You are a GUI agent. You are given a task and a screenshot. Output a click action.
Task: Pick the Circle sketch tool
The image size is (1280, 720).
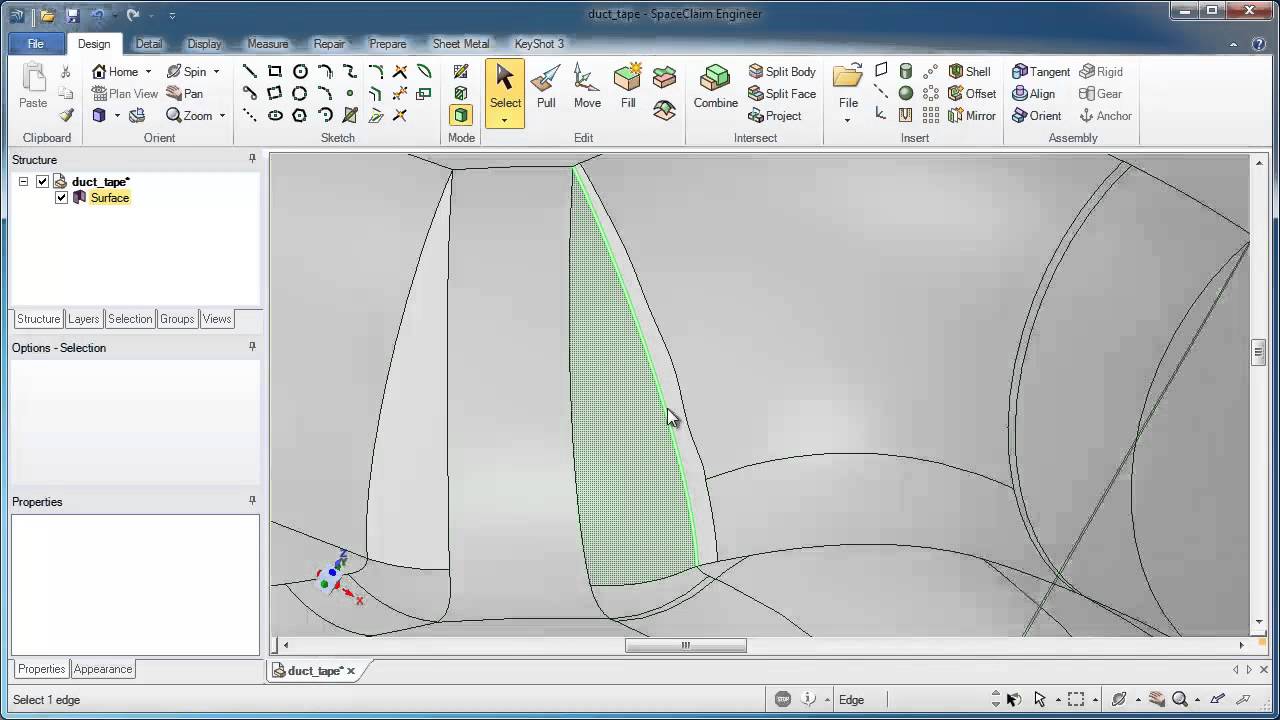coord(300,71)
